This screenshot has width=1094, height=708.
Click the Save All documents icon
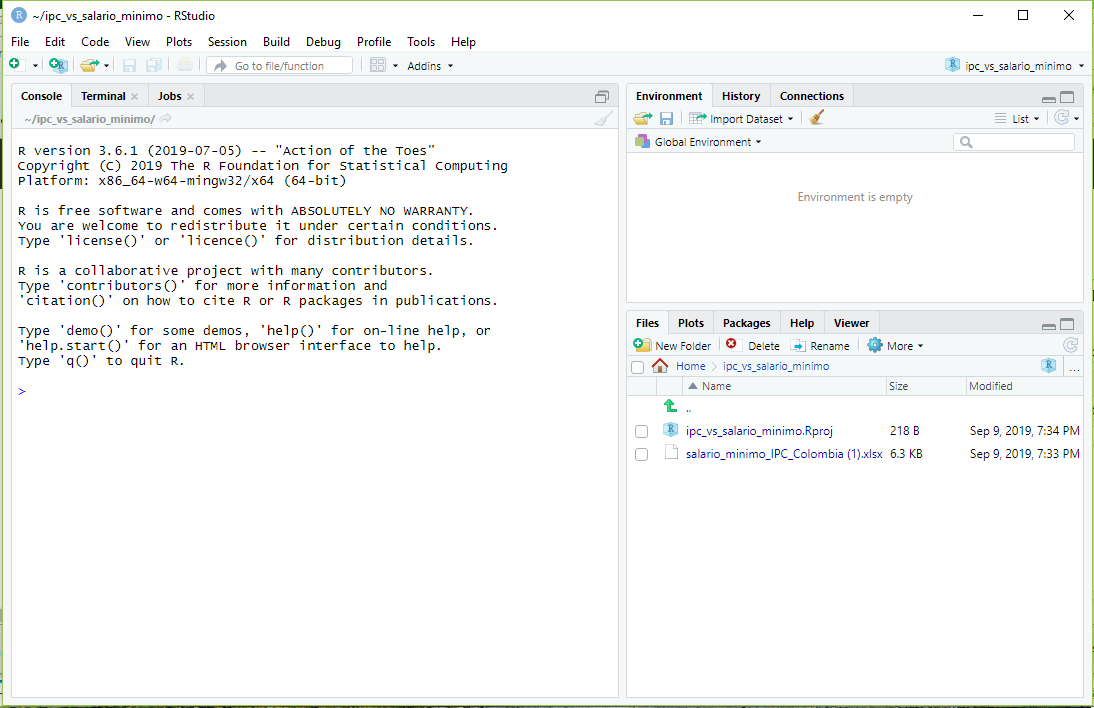pos(153,66)
